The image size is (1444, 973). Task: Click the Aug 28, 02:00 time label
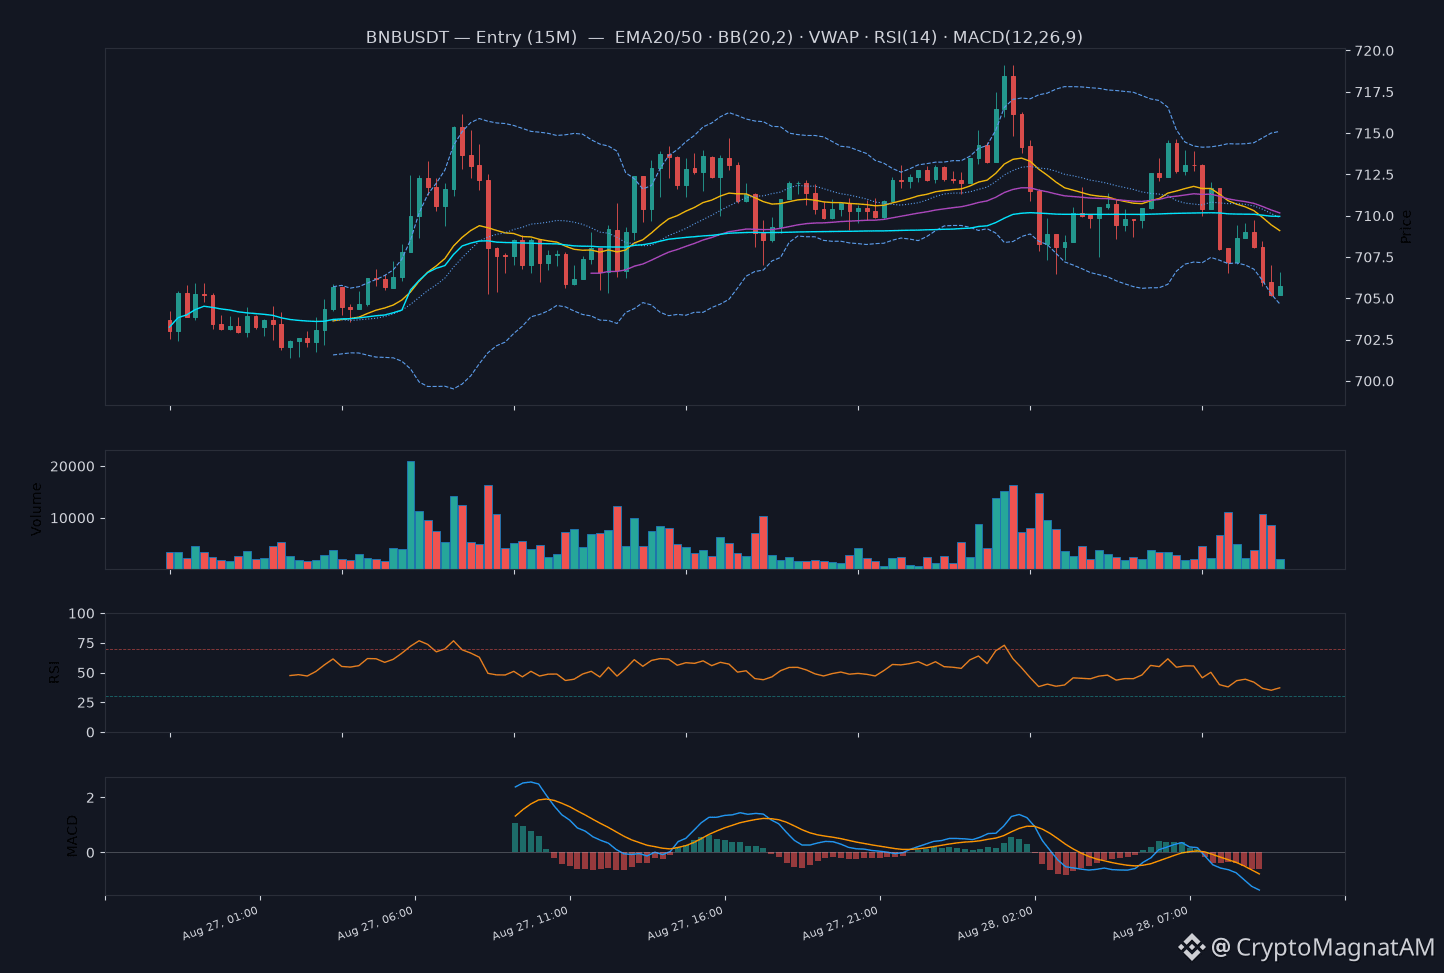[x=995, y=923]
